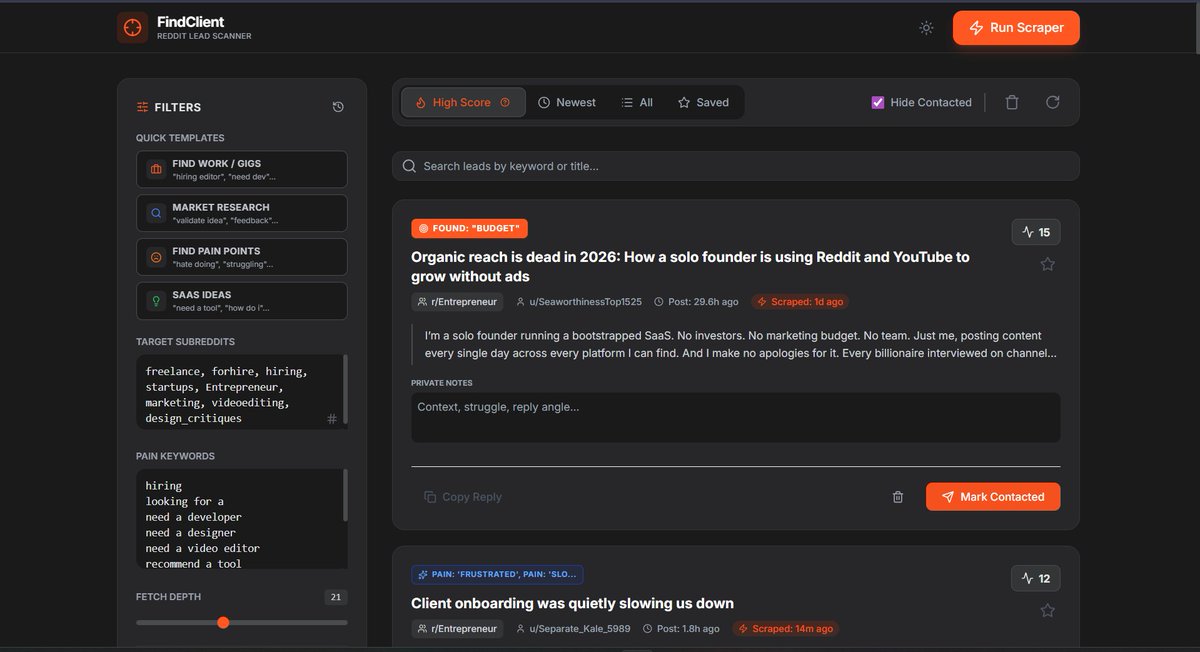Apply the Find Work / Gigs template
The height and width of the screenshot is (652, 1200).
(242, 169)
